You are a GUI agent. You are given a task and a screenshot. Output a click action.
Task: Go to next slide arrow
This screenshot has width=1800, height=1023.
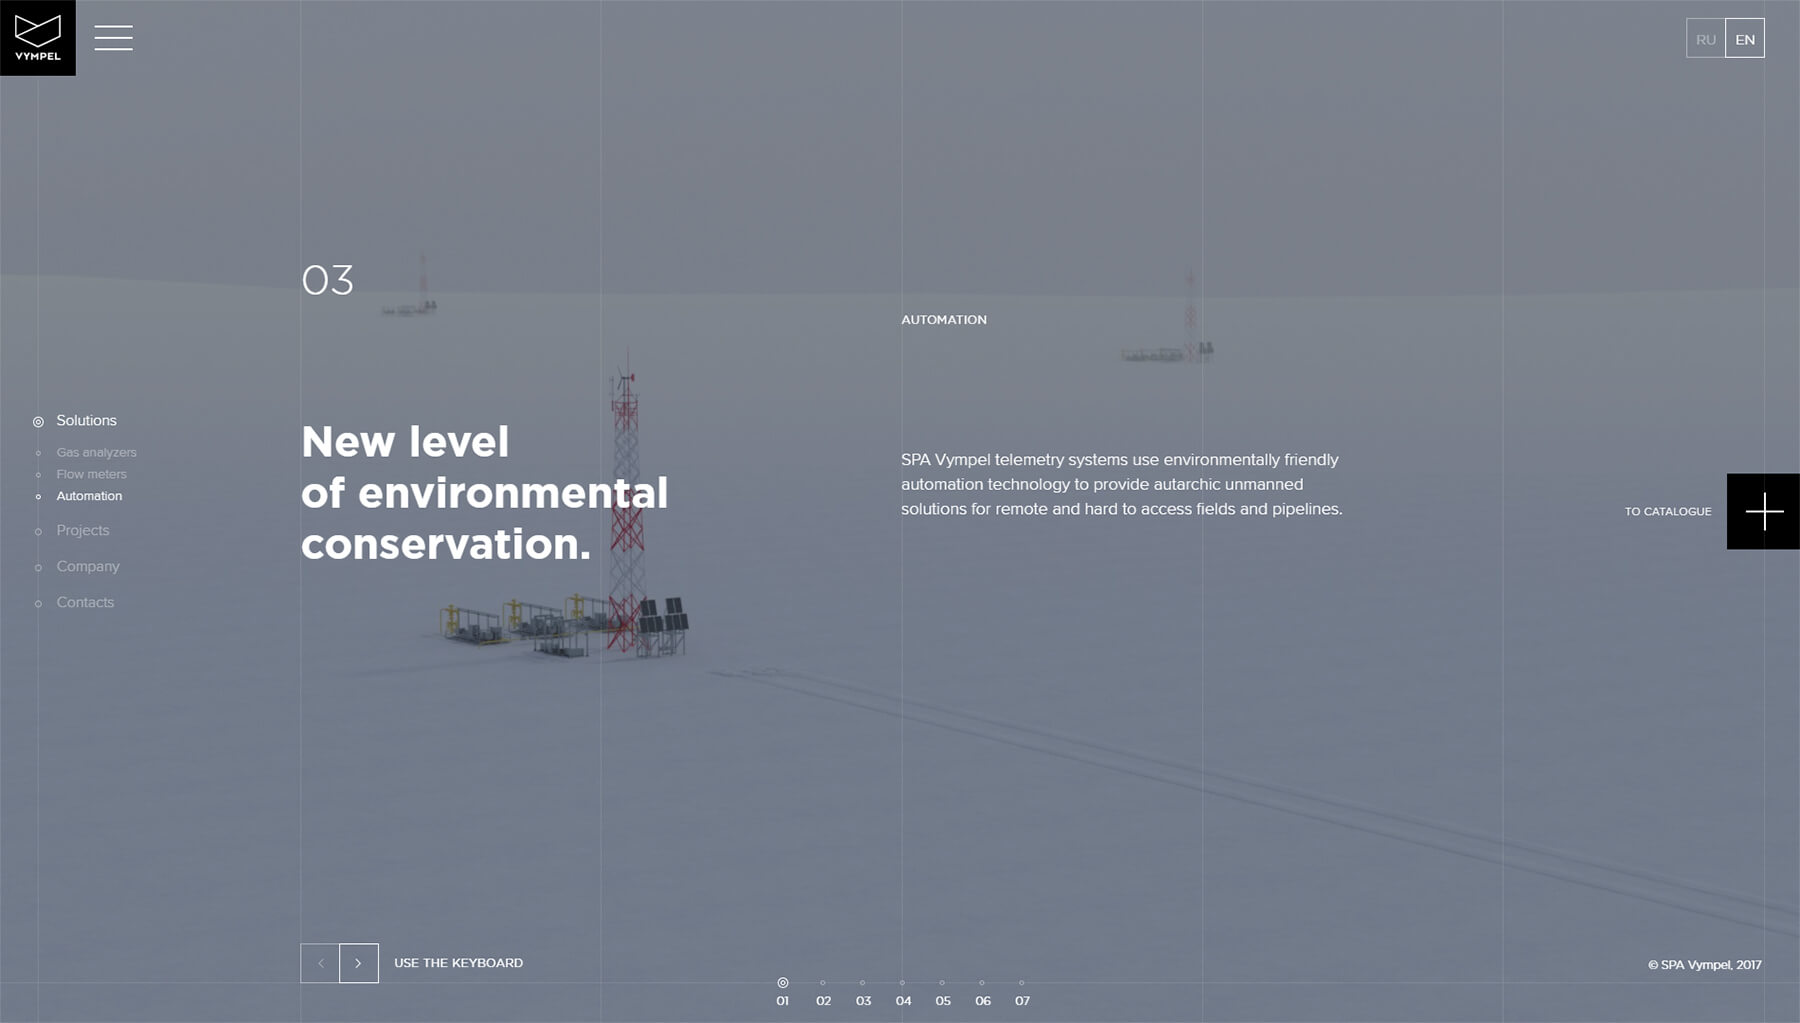pyautogui.click(x=358, y=963)
